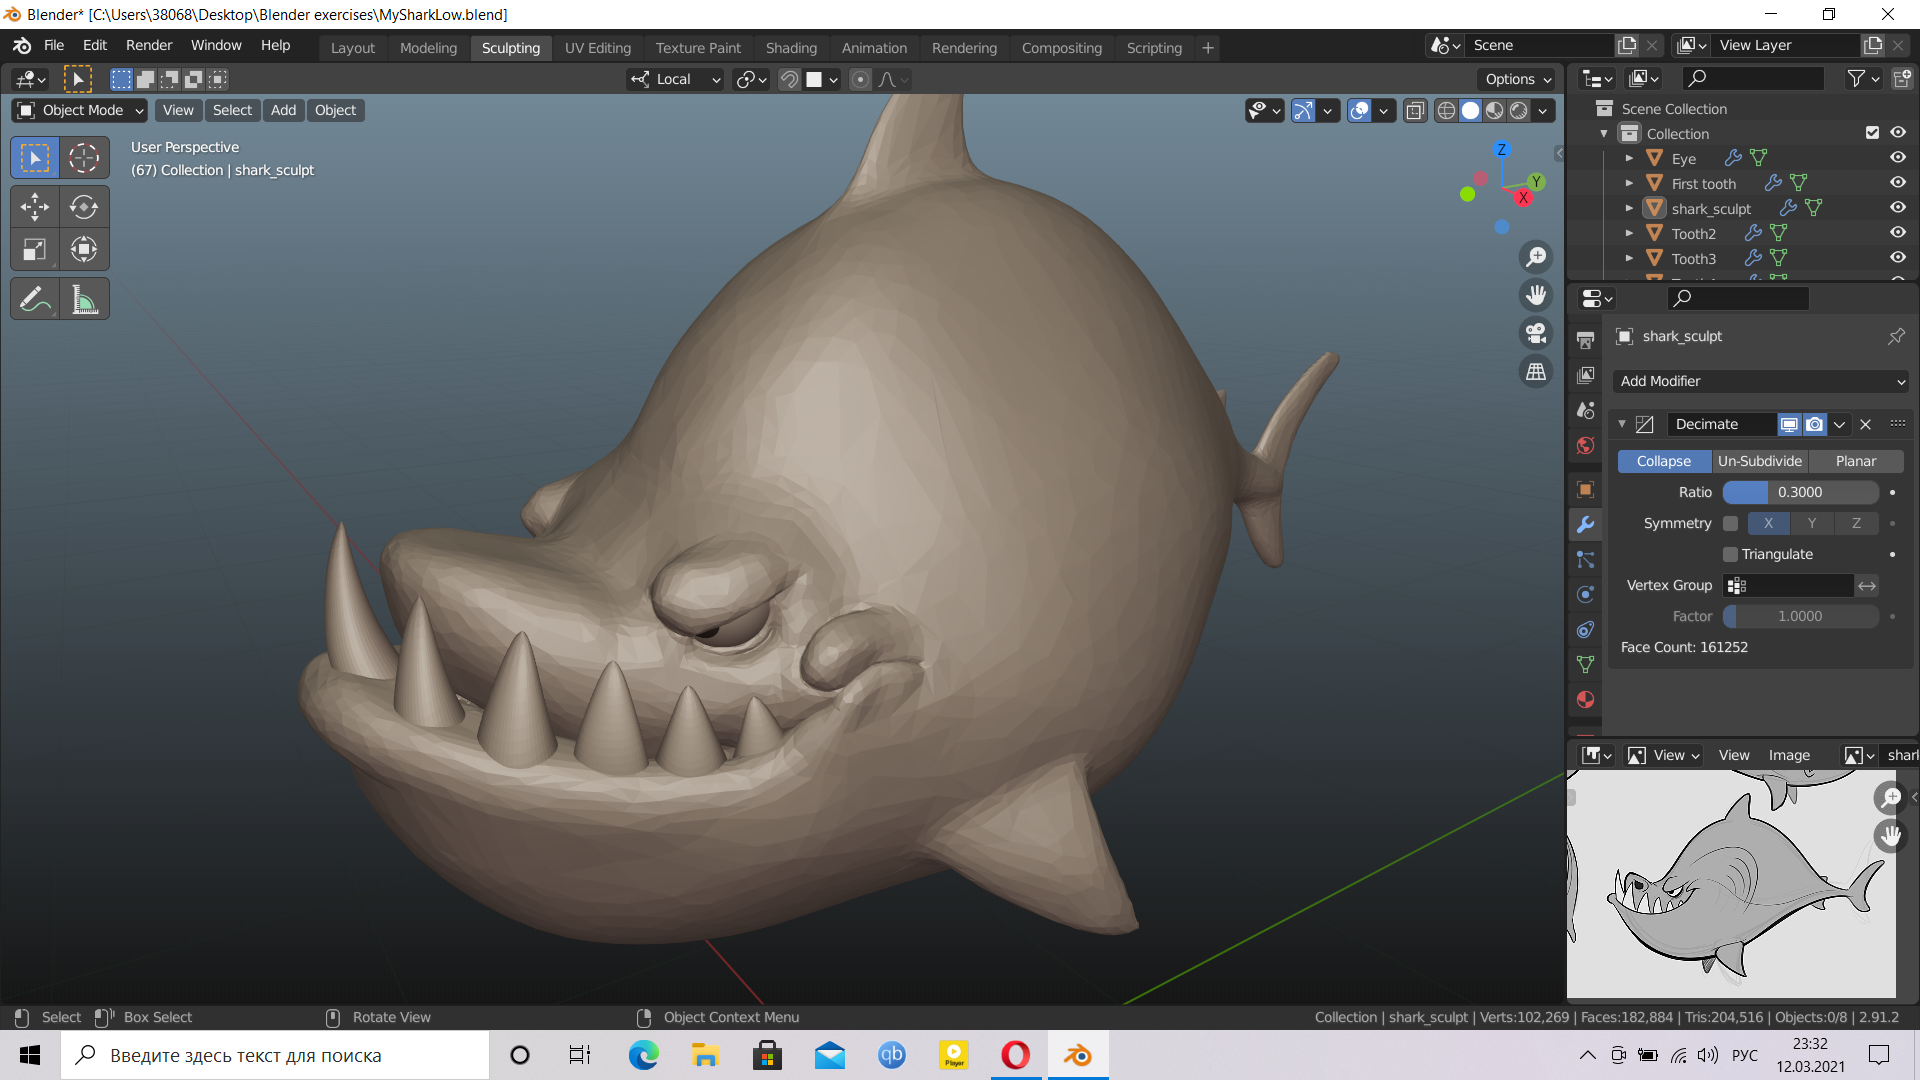Switch viewport to Rendered shading mode
Screen dimensions: 1920x1080
coord(1519,111)
